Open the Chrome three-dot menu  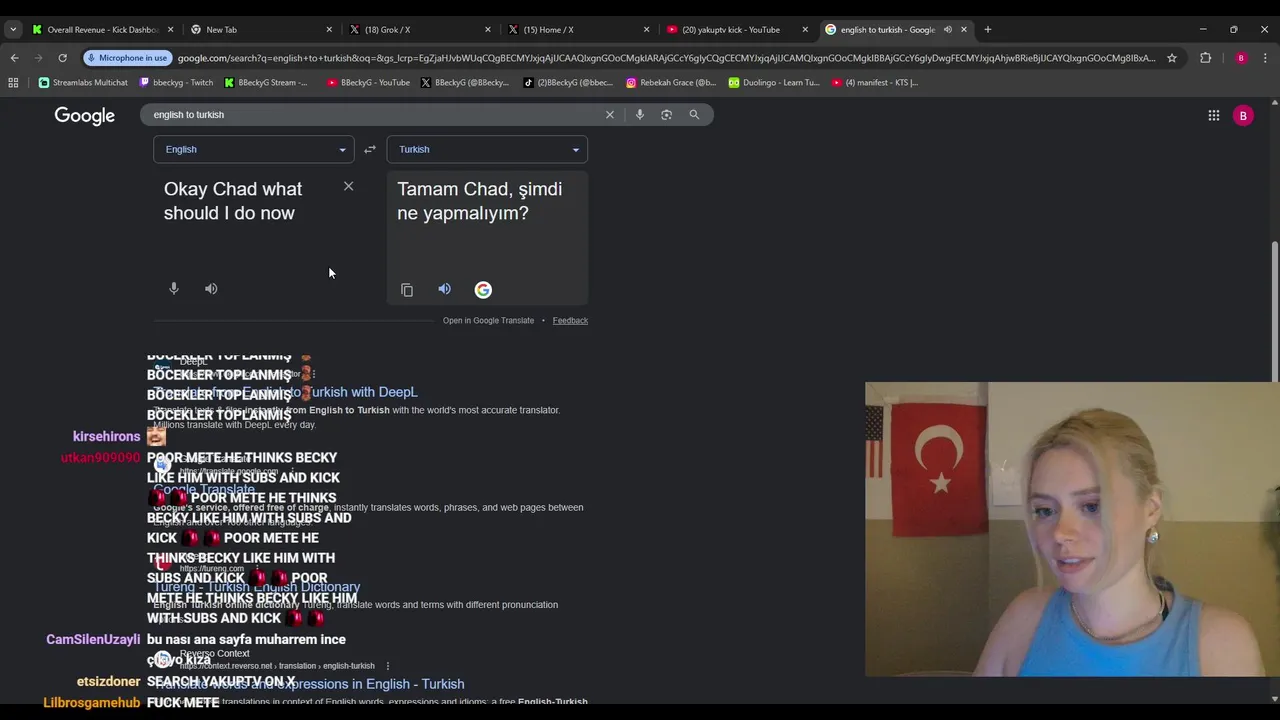(1265, 58)
